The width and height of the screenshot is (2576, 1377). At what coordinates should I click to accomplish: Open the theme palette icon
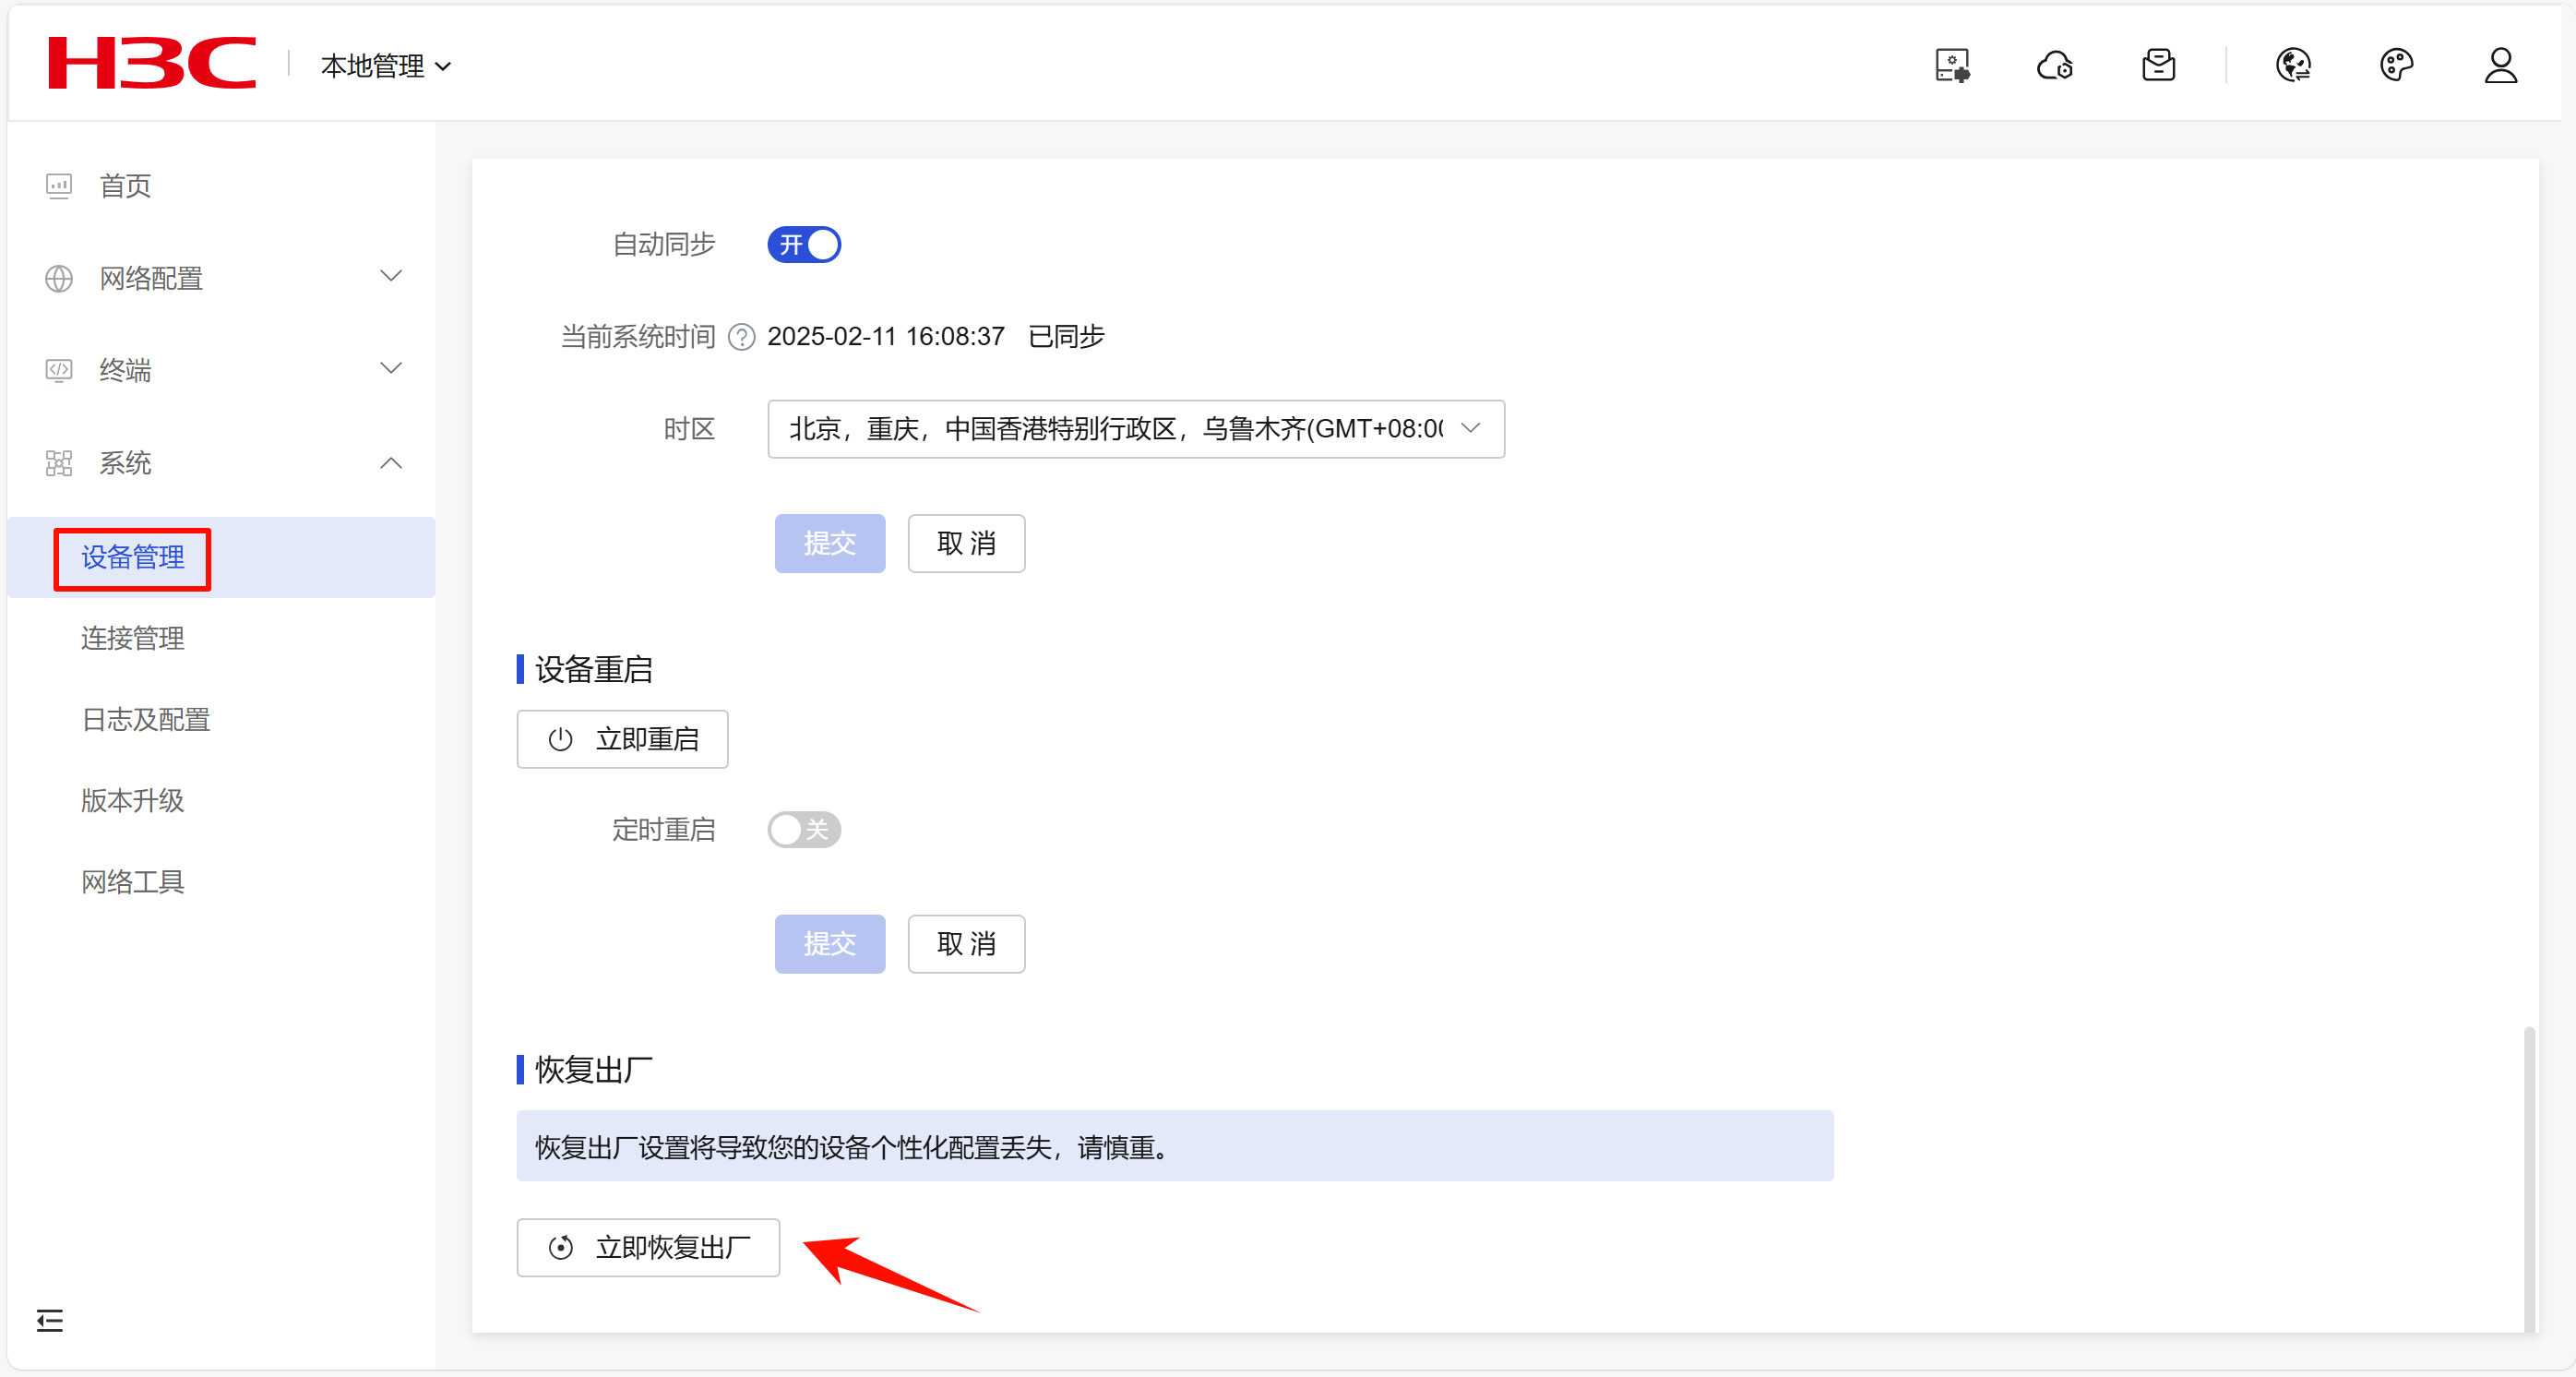(2396, 66)
